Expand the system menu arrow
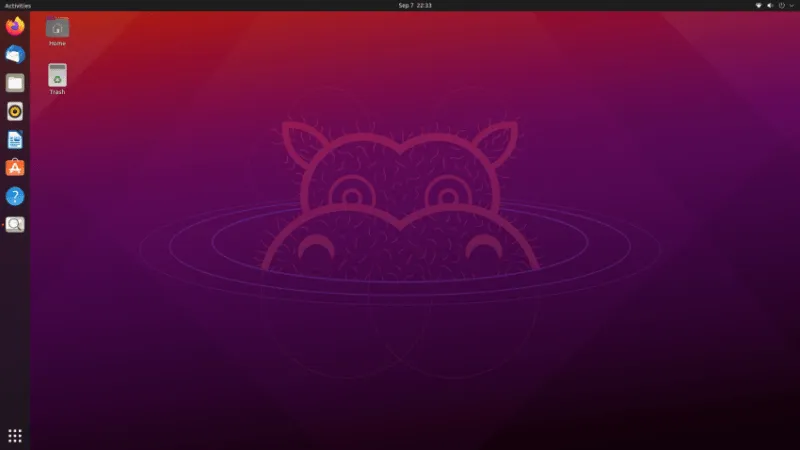This screenshot has width=800, height=450. (792, 6)
